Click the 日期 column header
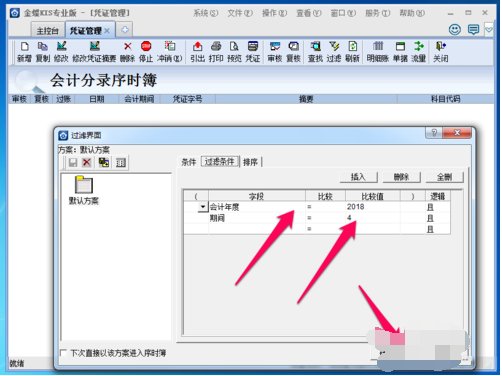This screenshot has width=502, height=376. coord(97,99)
